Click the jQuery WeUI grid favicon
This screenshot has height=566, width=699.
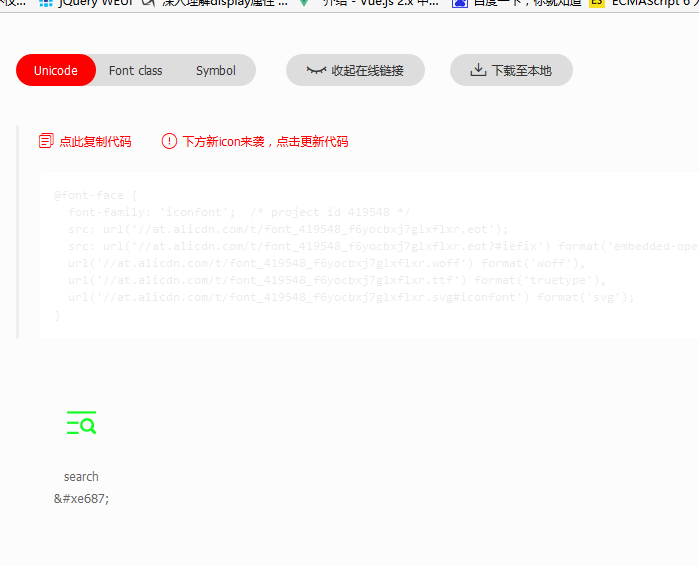(46, 3)
